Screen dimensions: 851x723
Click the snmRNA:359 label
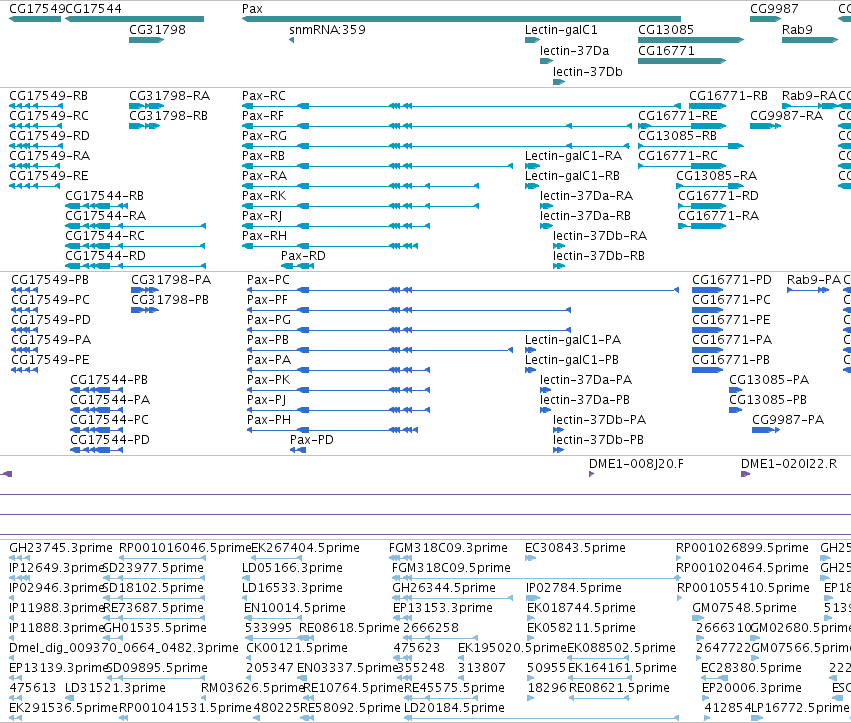[327, 30]
